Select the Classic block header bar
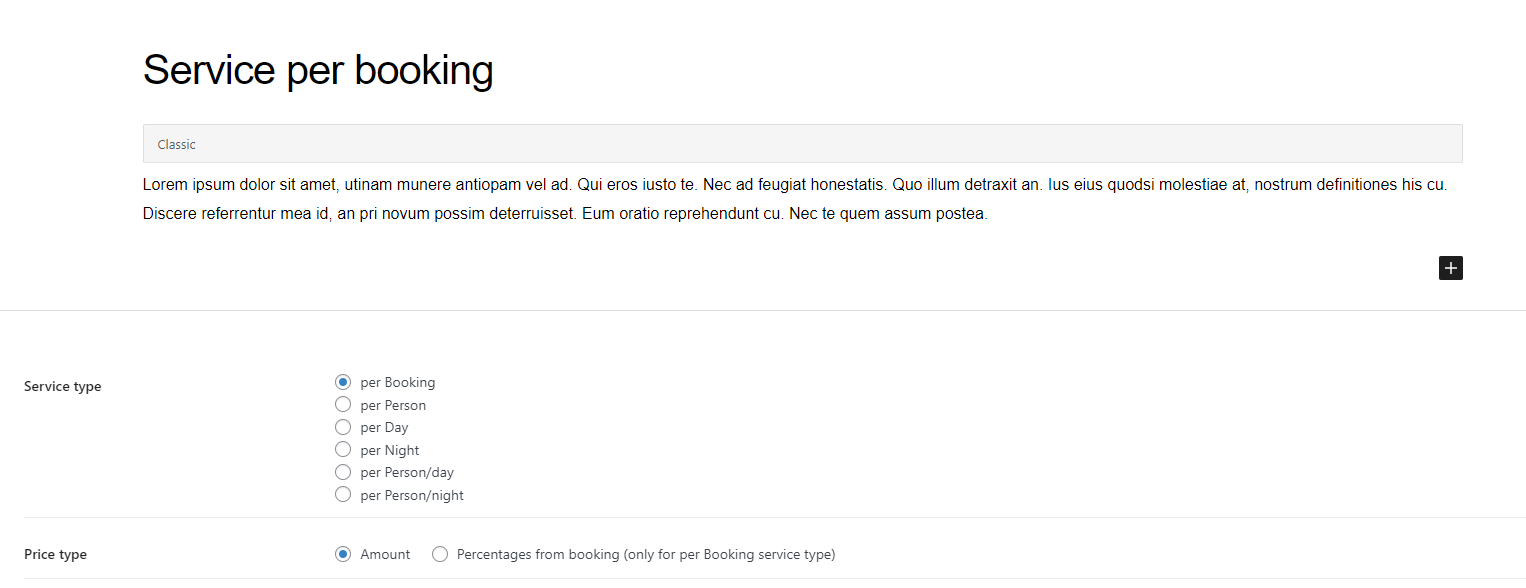 pyautogui.click(x=802, y=144)
